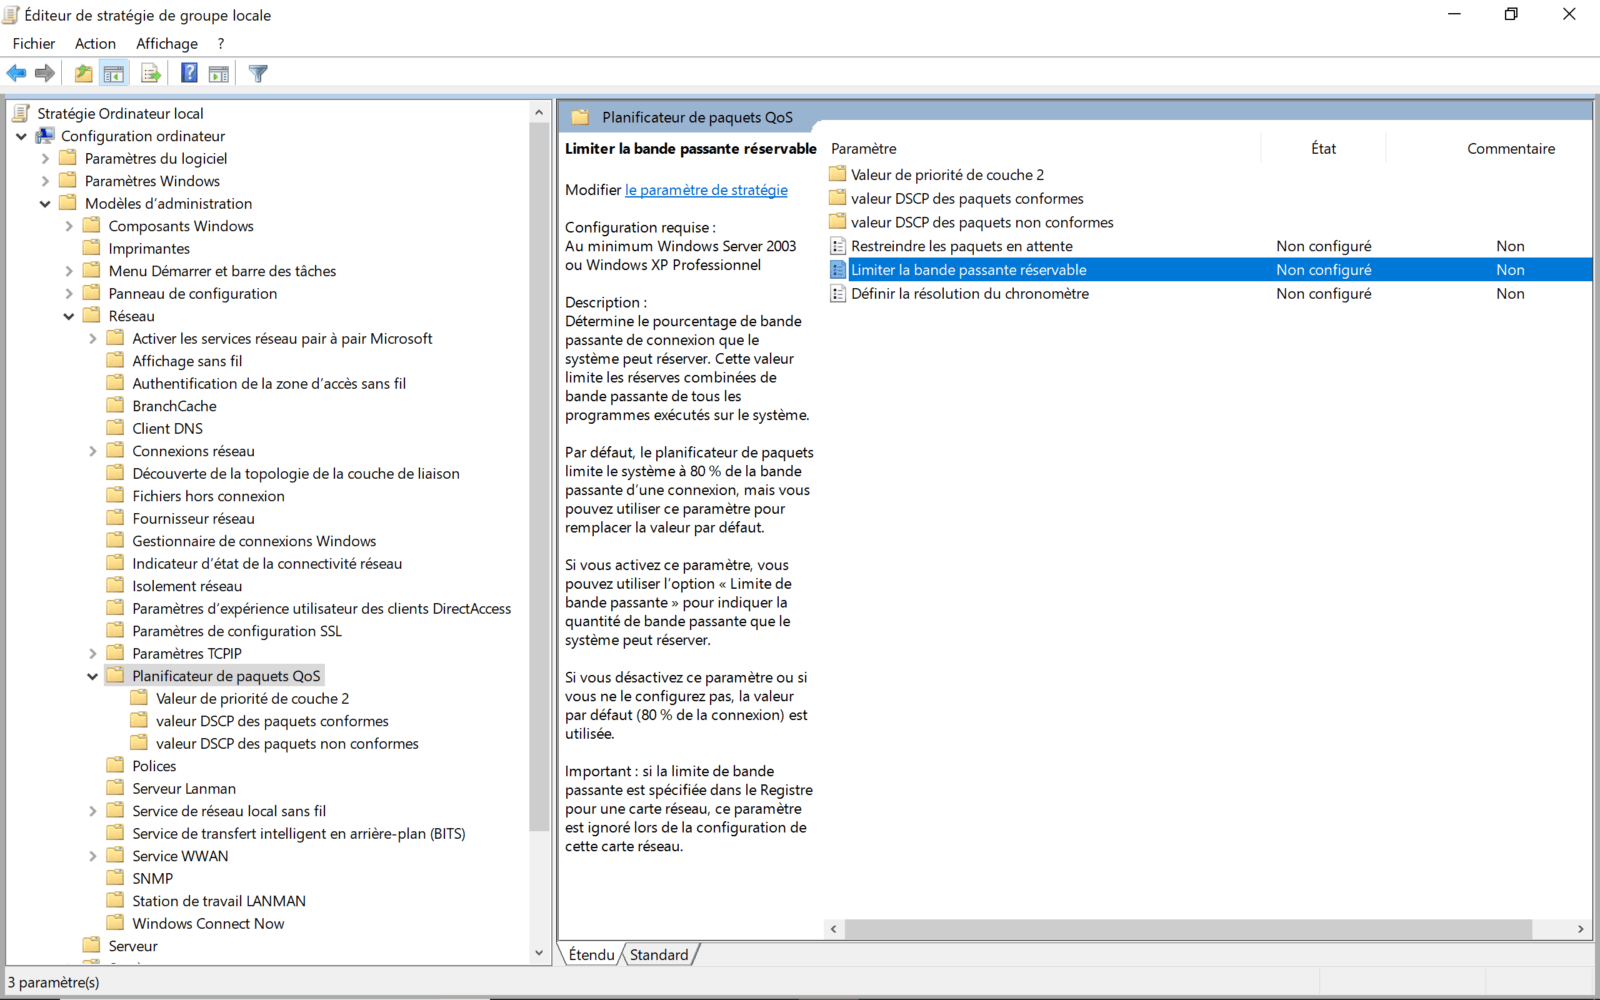Open le paramètre de stratégie link

point(706,190)
